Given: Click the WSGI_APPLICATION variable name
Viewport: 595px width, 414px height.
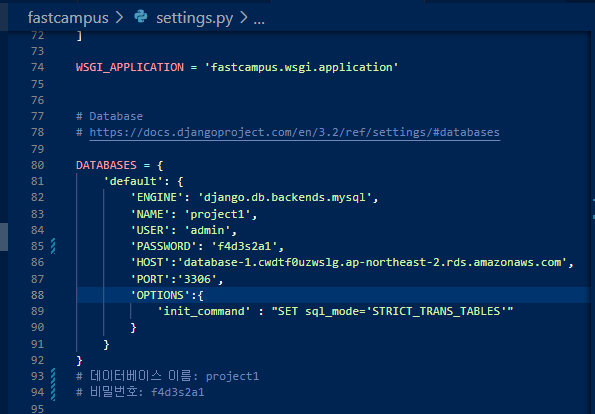Looking at the screenshot, I should [x=130, y=67].
